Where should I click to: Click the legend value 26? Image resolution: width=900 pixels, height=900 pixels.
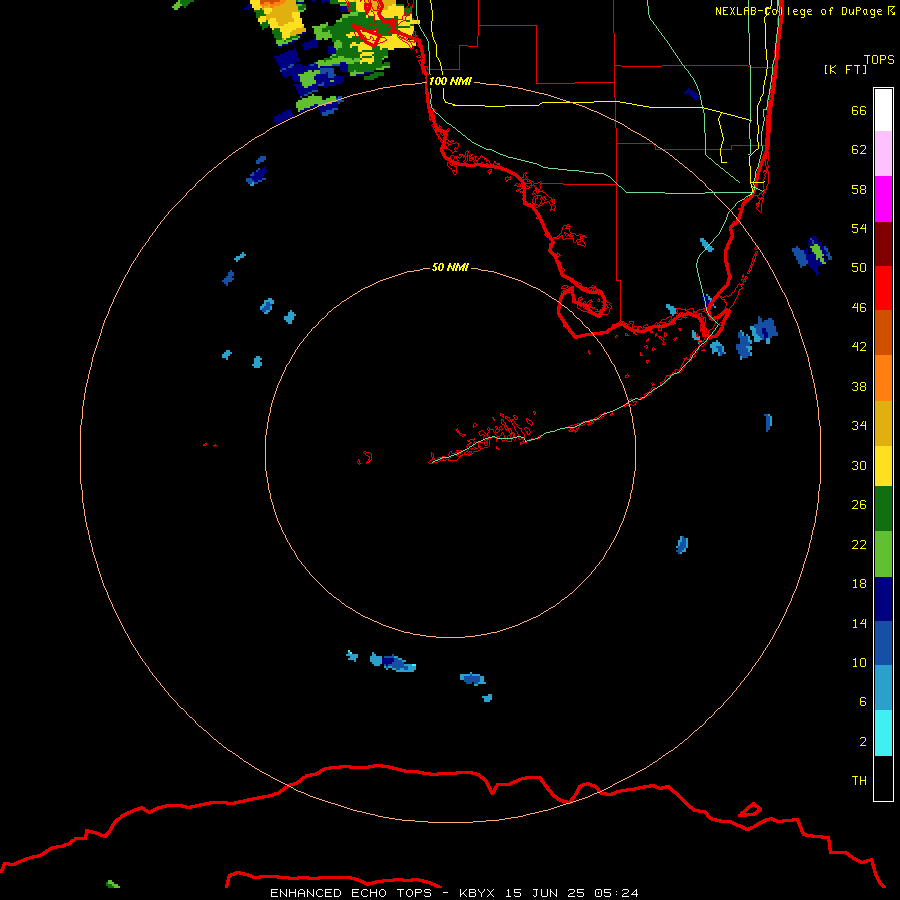[x=859, y=505]
